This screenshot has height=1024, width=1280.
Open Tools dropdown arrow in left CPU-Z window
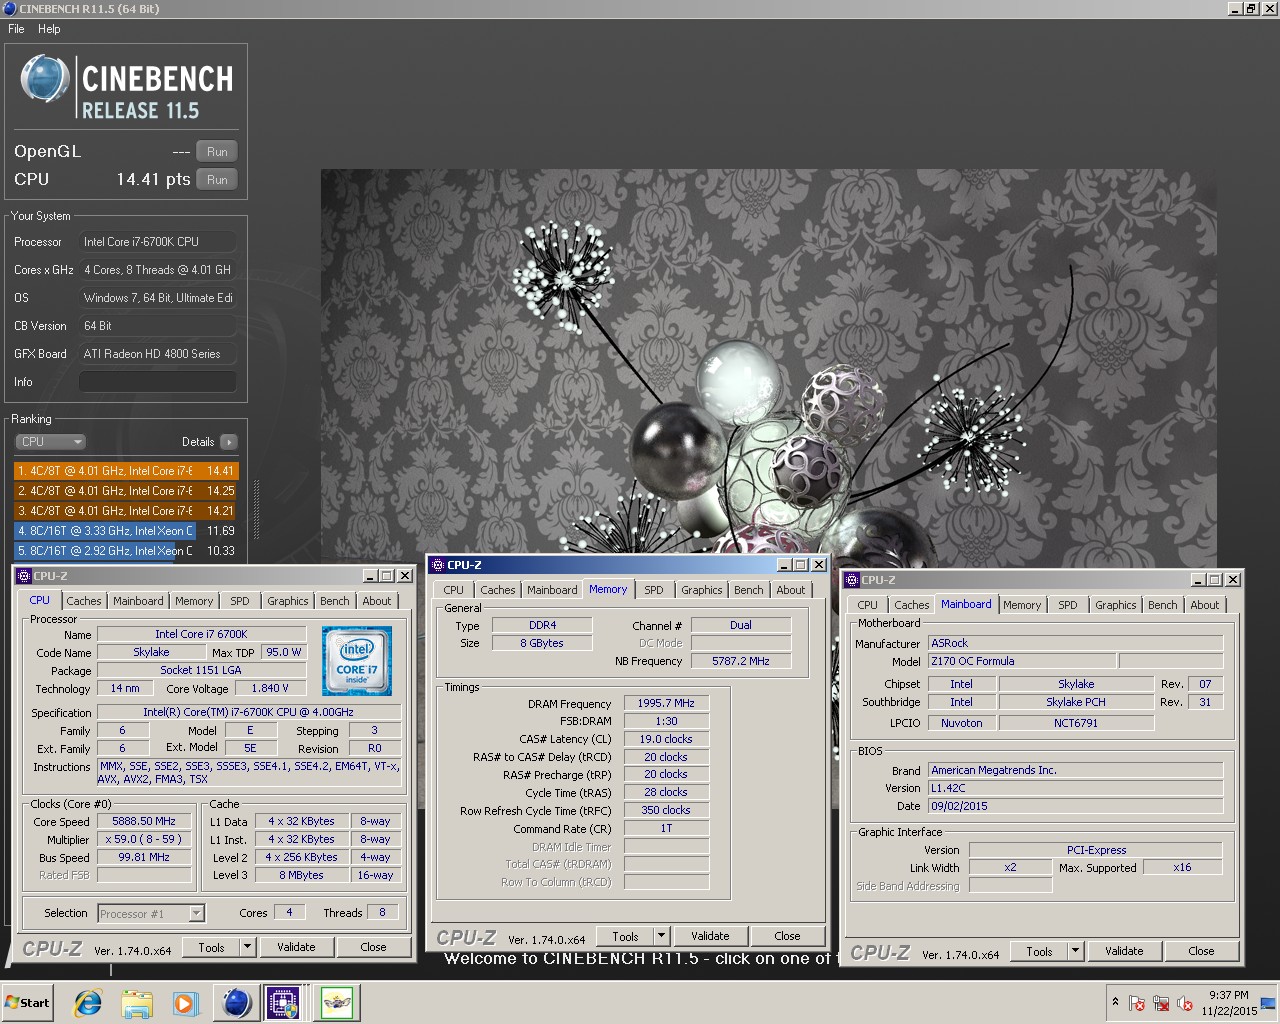click(248, 947)
